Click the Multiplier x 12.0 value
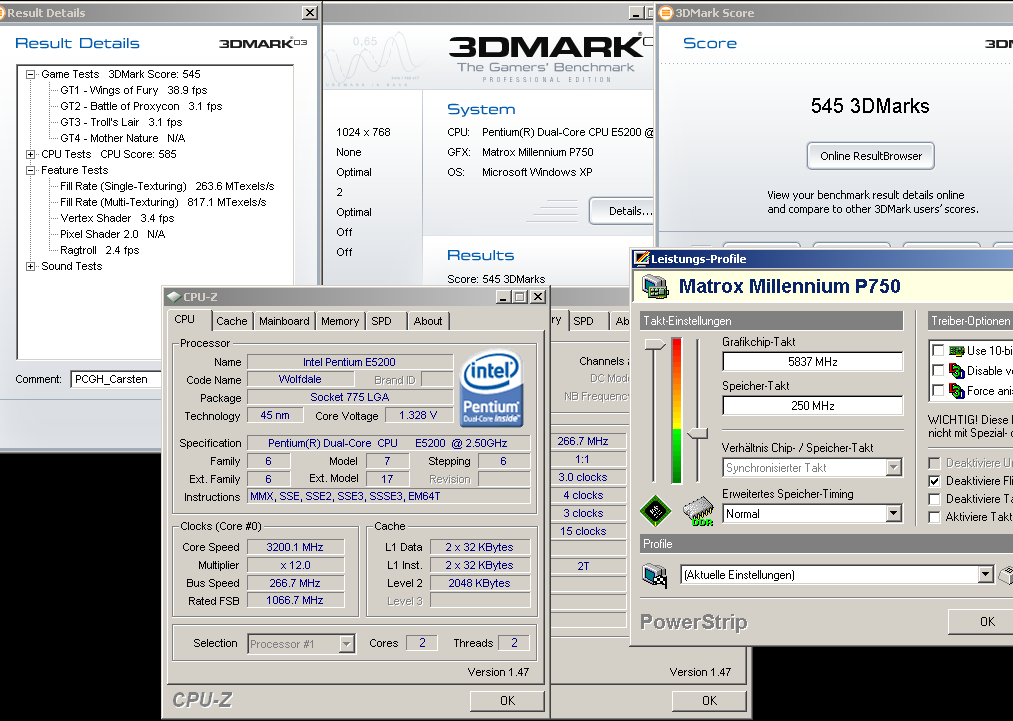The image size is (1013, 721). click(x=295, y=565)
